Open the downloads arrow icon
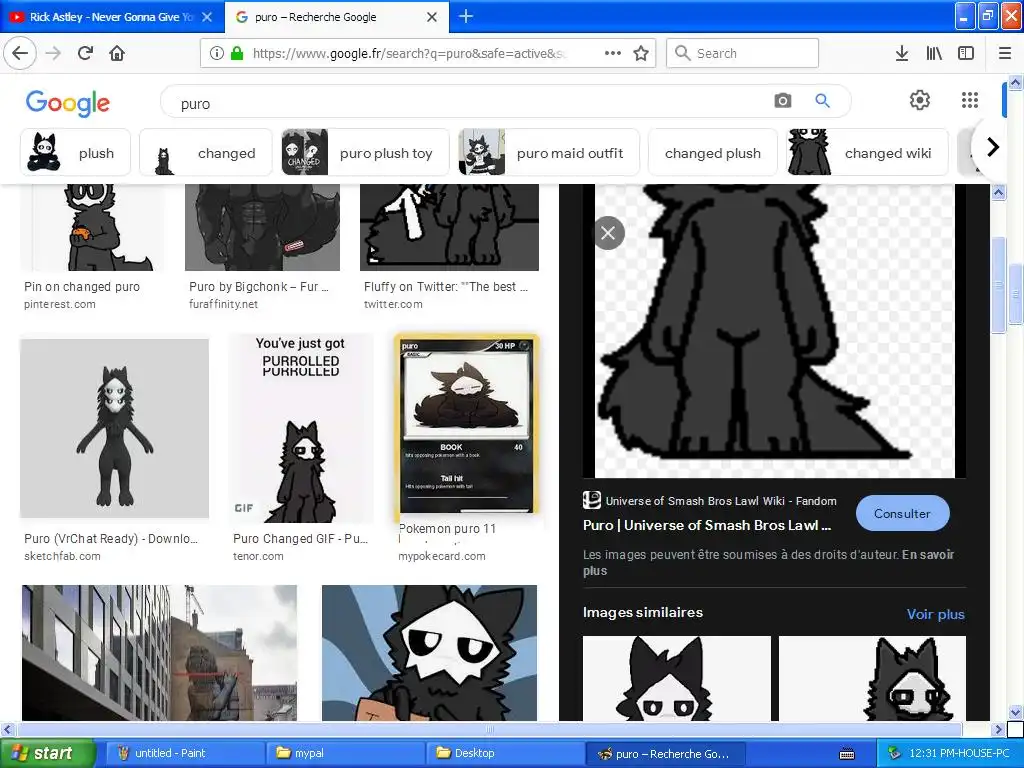1024x768 pixels. [902, 53]
